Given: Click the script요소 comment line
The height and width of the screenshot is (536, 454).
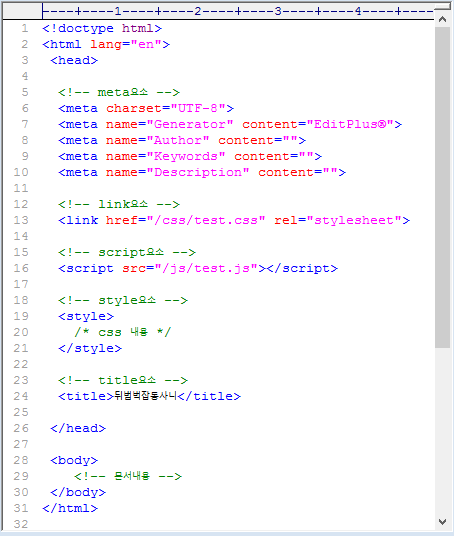Looking at the screenshot, I should (x=127, y=253).
